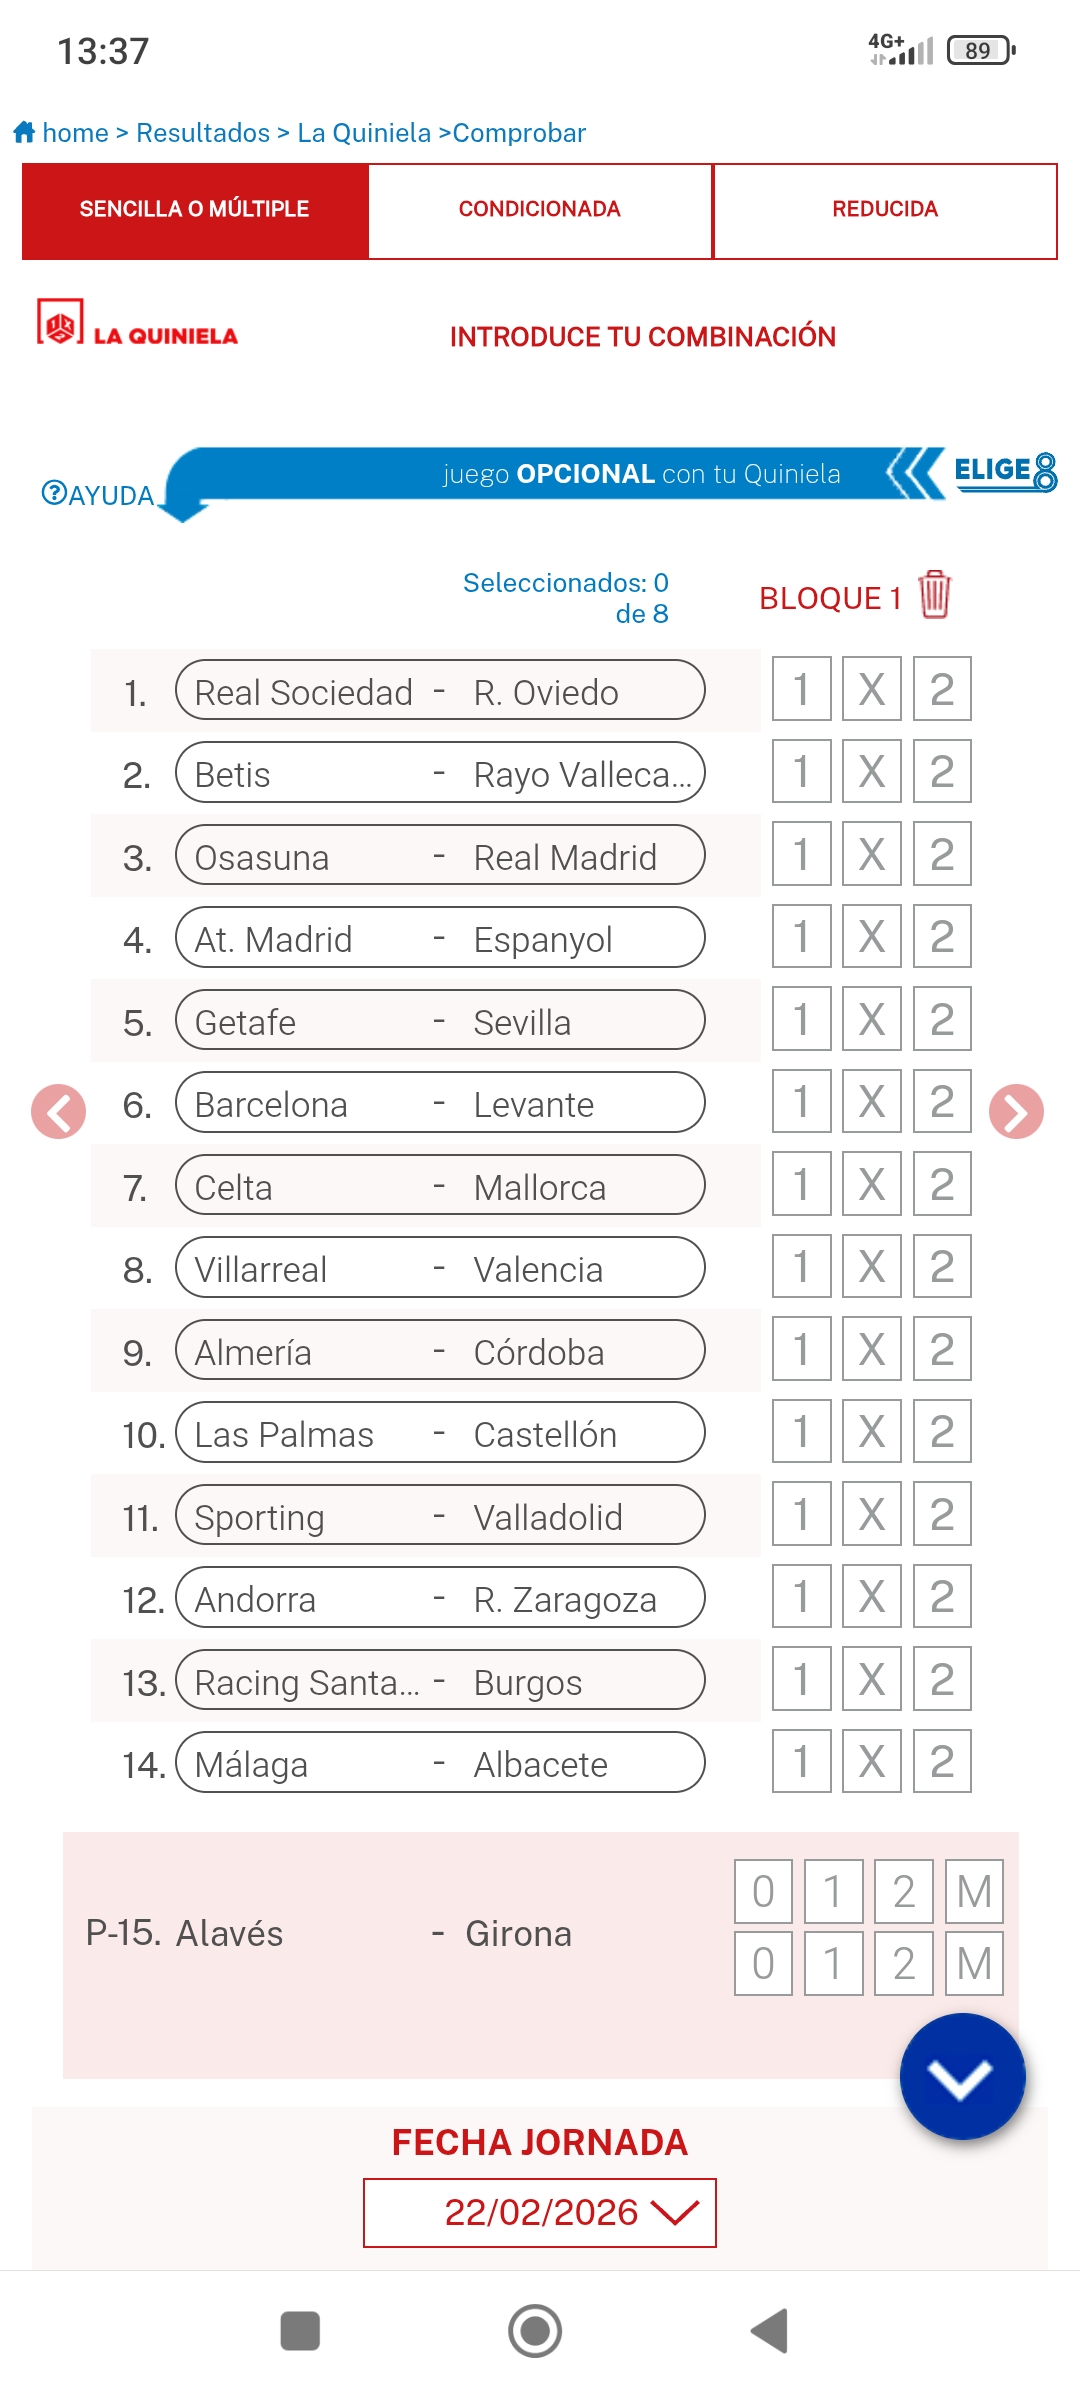Screen dimensions: 1080x2400
Task: Mark 2 for Barcelona - Levante
Action: coord(941,1102)
